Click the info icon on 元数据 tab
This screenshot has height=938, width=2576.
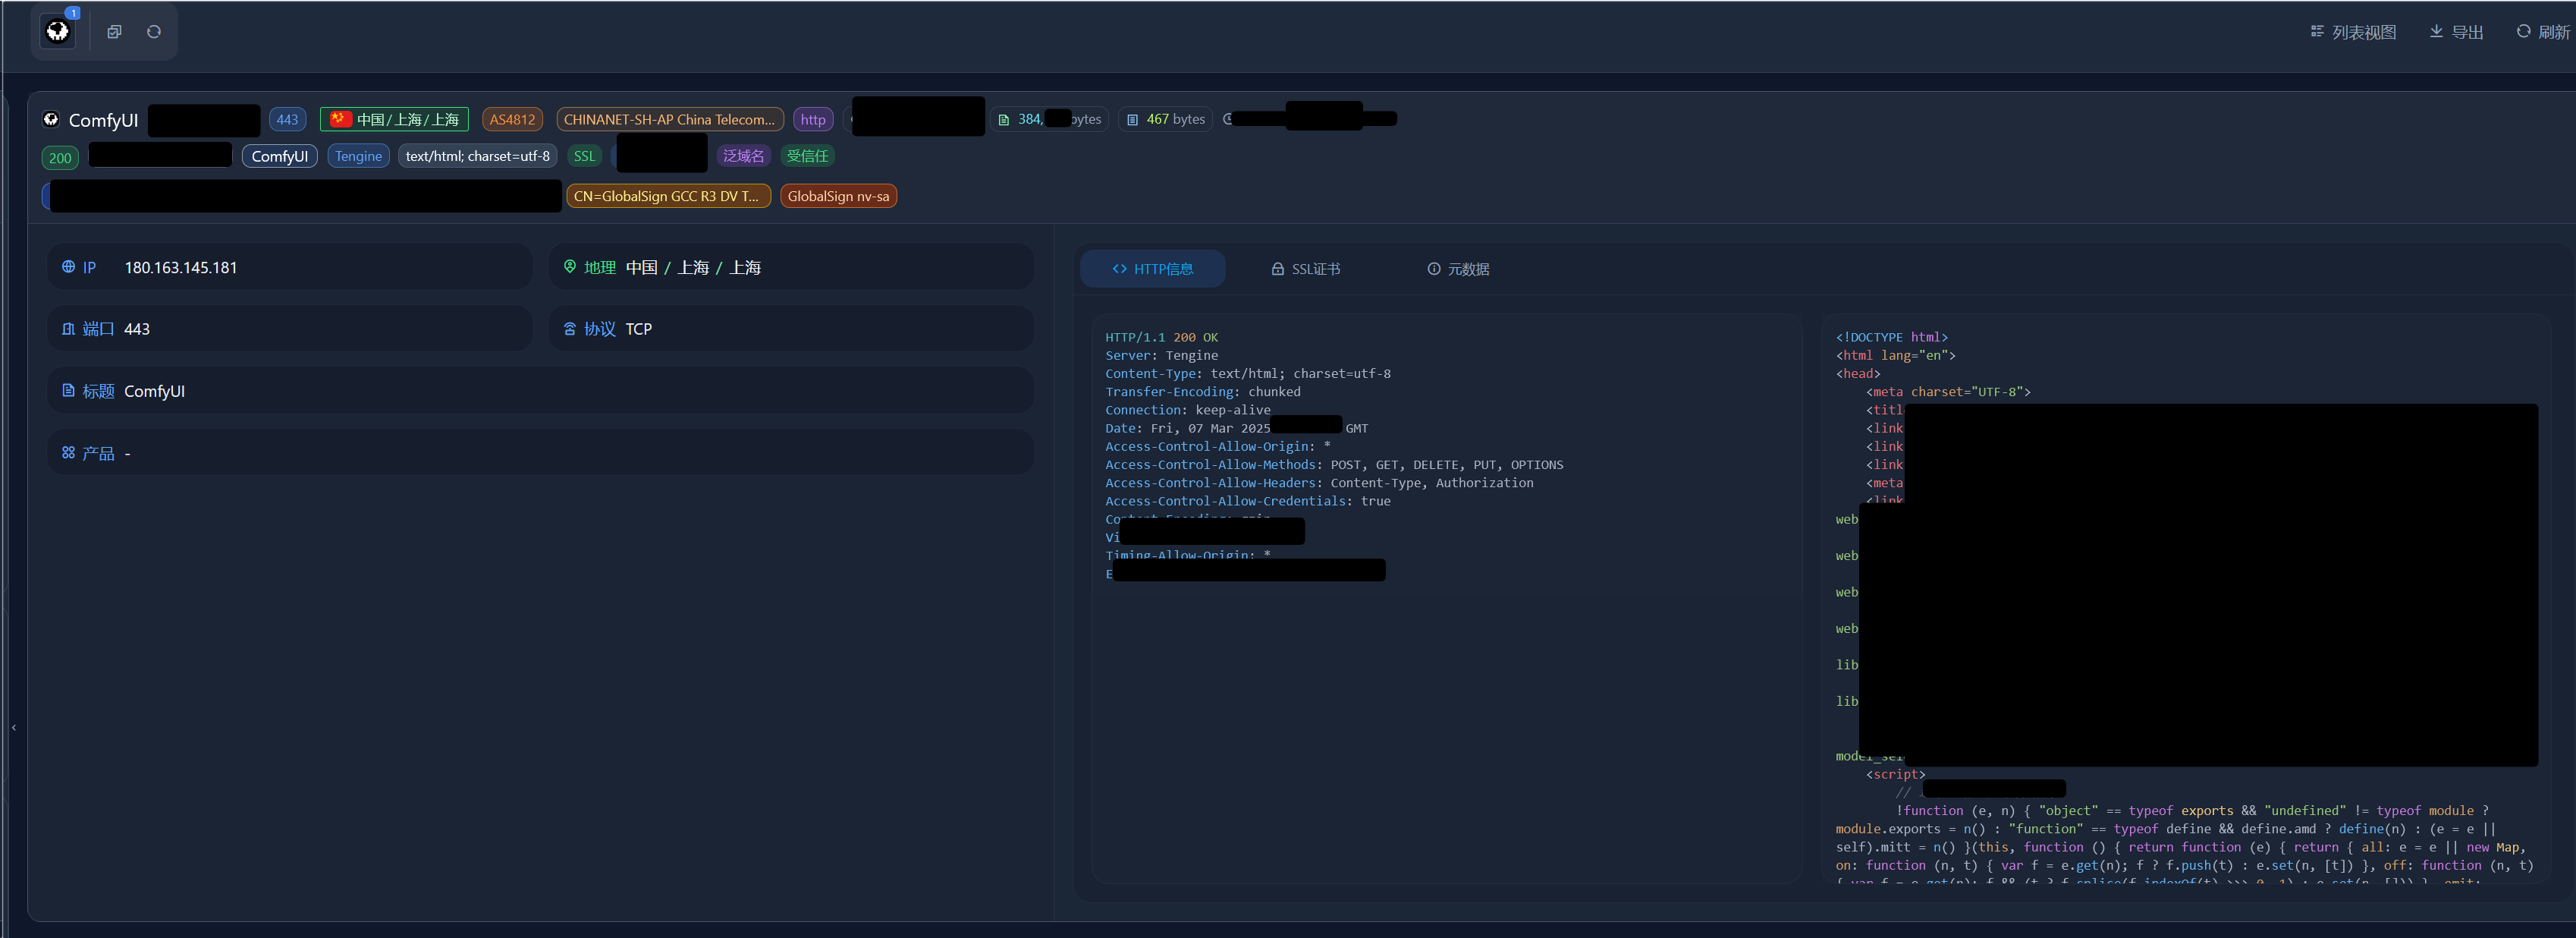[x=1433, y=269]
